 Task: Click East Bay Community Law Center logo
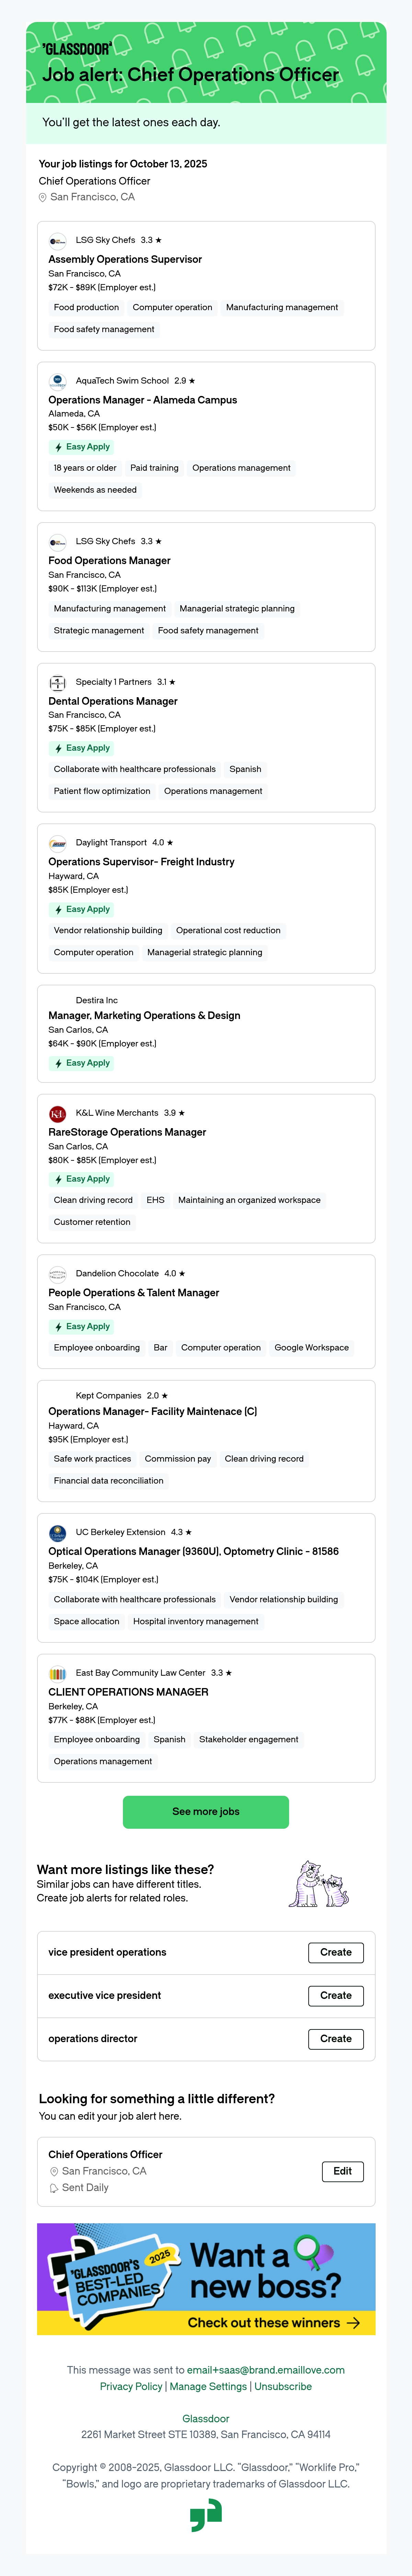point(58,1673)
